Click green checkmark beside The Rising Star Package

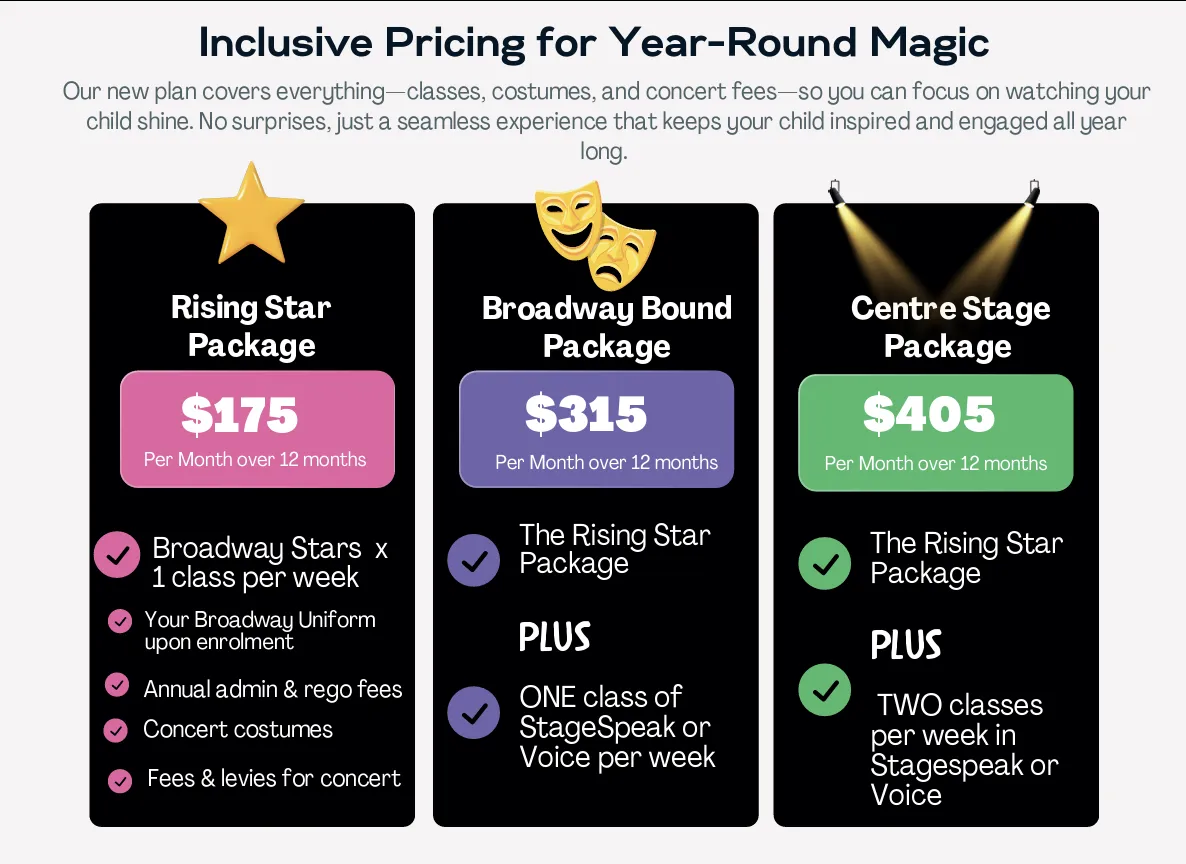[x=825, y=564]
